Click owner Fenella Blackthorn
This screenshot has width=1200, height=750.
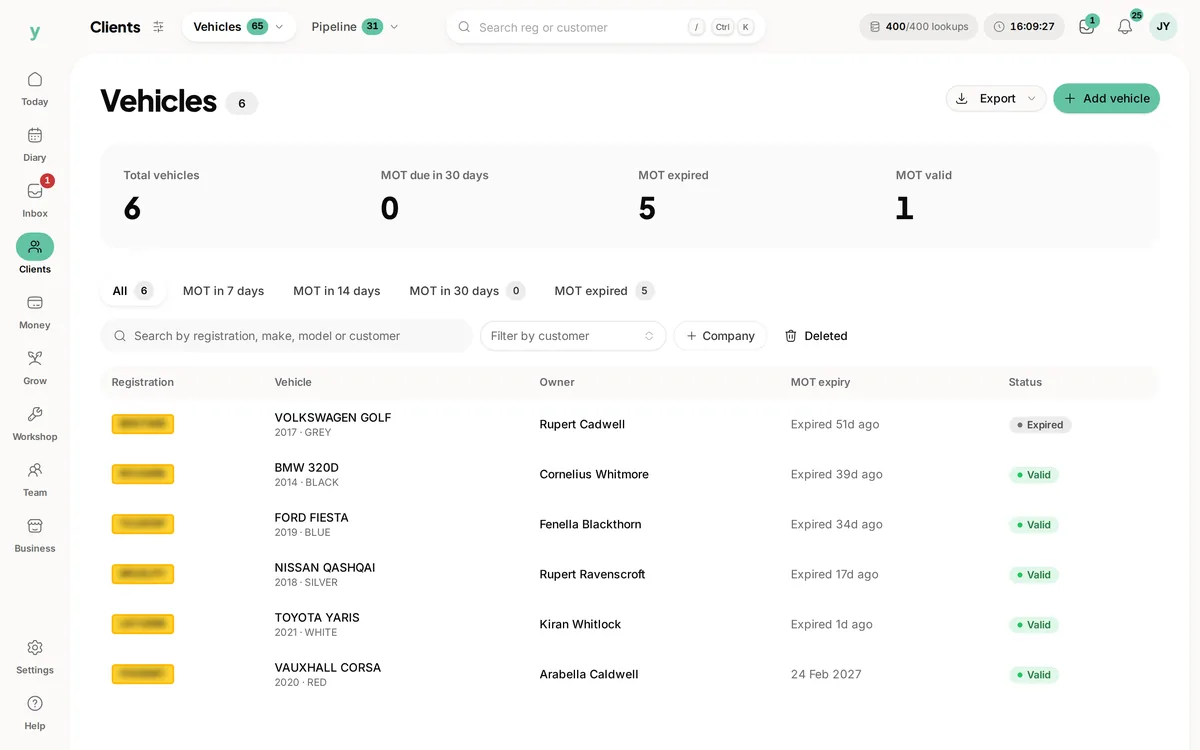[x=590, y=524]
